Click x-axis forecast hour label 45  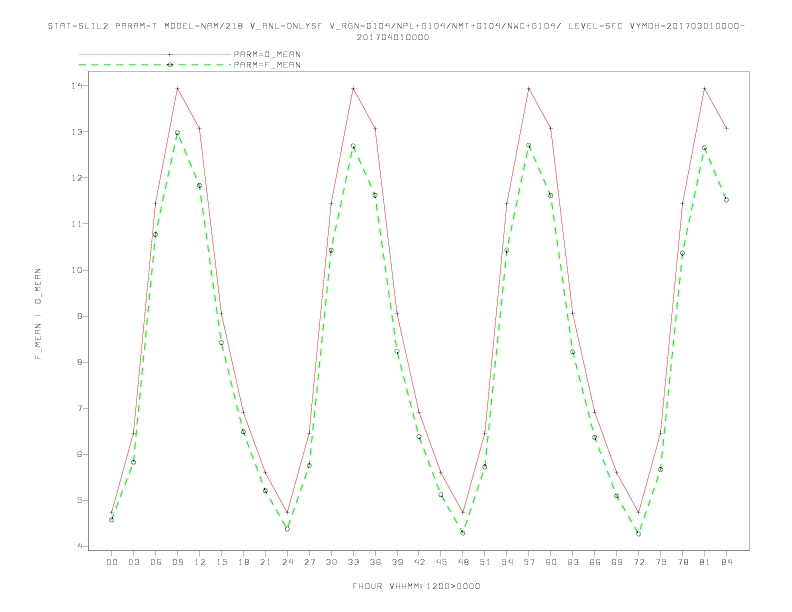(441, 562)
